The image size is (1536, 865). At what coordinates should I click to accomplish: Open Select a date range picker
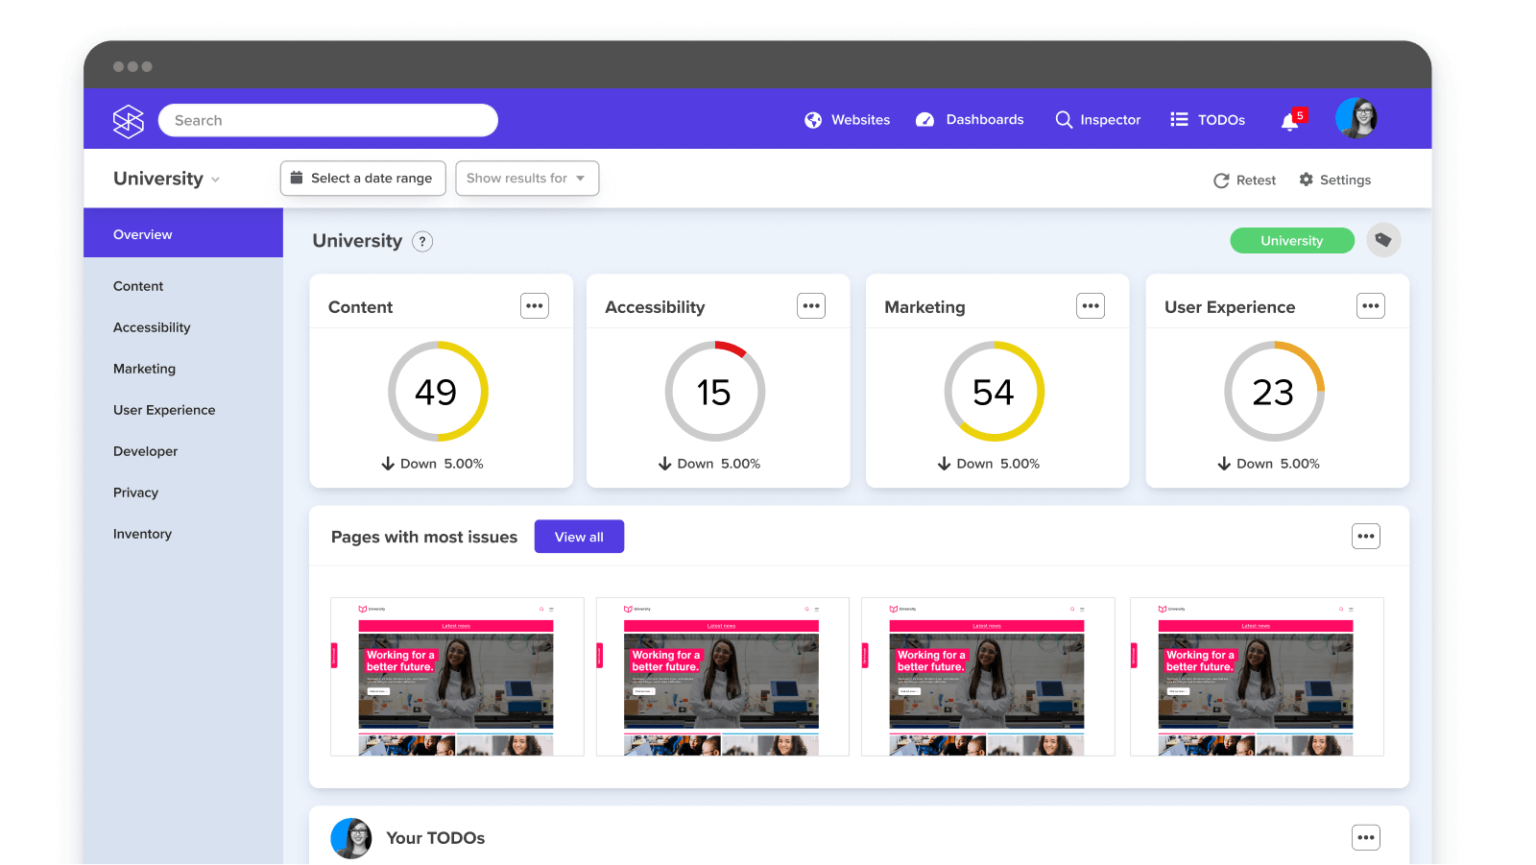(x=362, y=178)
